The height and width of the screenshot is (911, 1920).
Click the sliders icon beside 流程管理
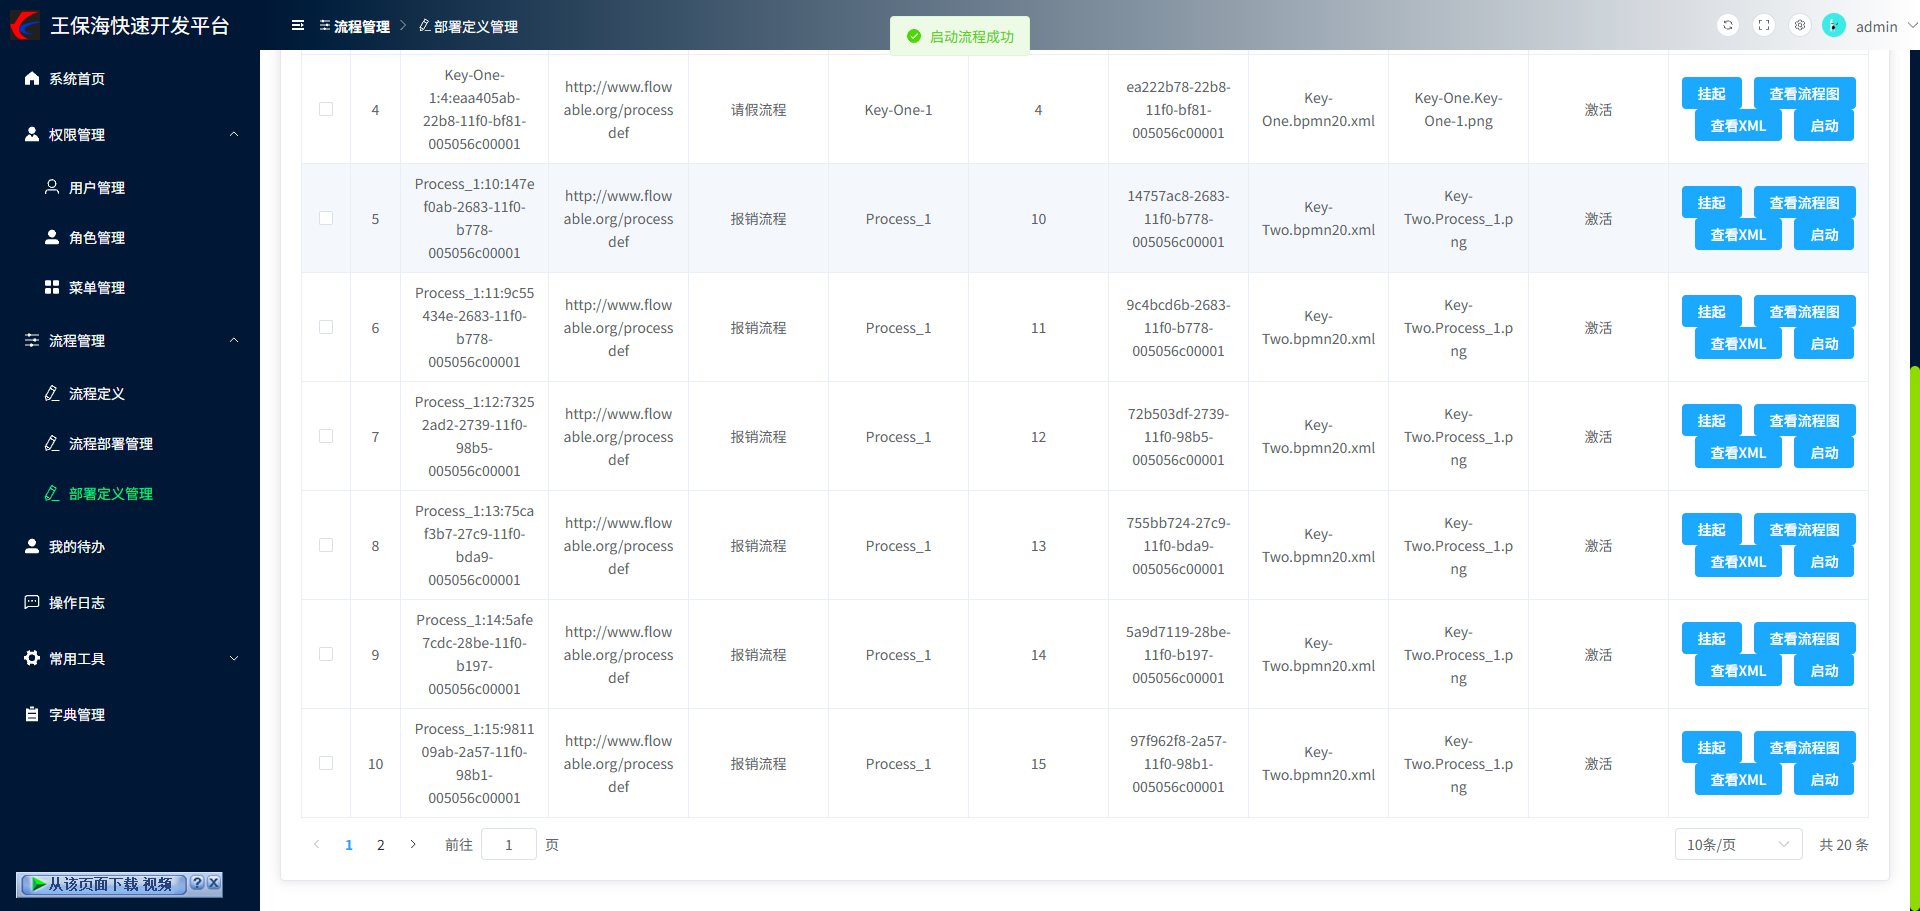pos(32,340)
